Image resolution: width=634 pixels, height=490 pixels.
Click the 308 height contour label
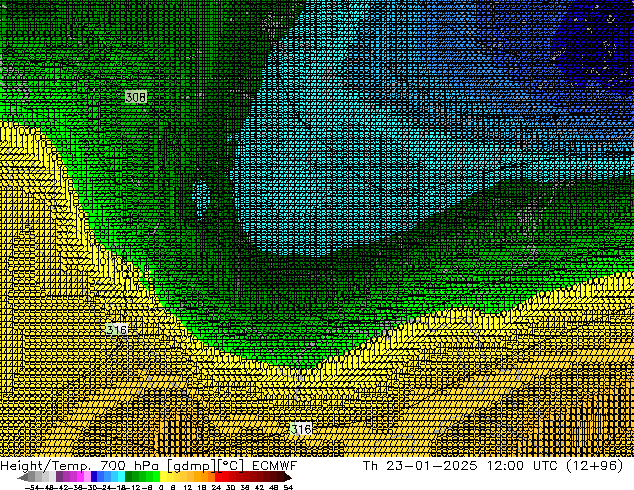coord(136,97)
